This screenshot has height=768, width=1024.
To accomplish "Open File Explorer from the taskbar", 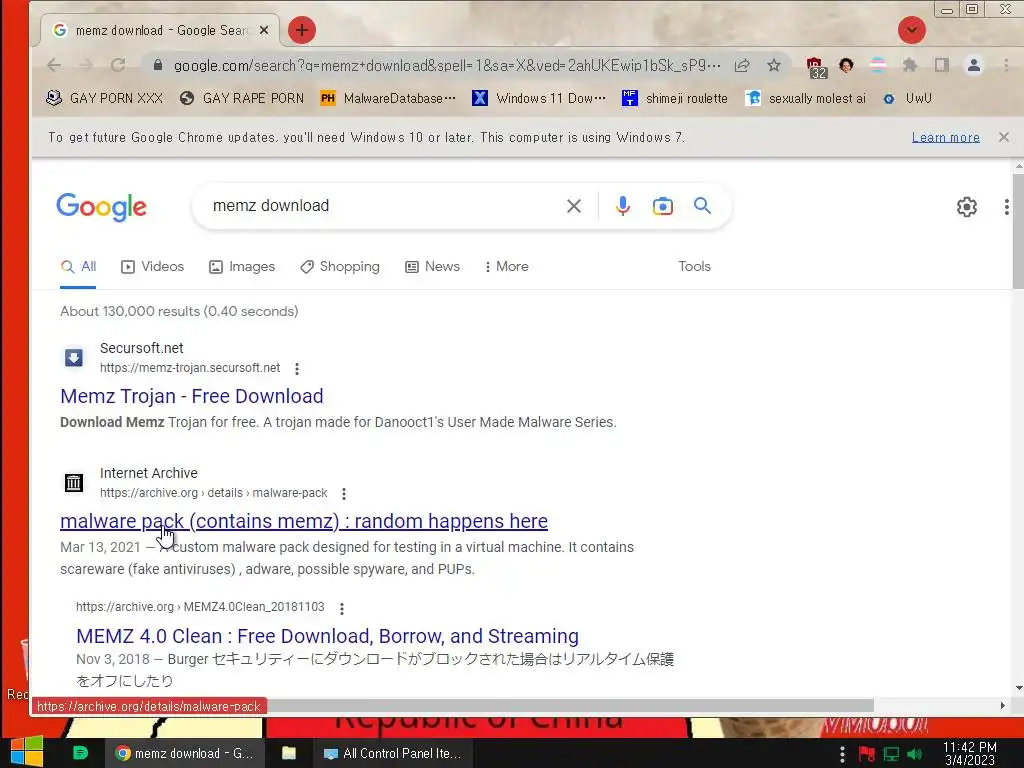I will tap(289, 753).
